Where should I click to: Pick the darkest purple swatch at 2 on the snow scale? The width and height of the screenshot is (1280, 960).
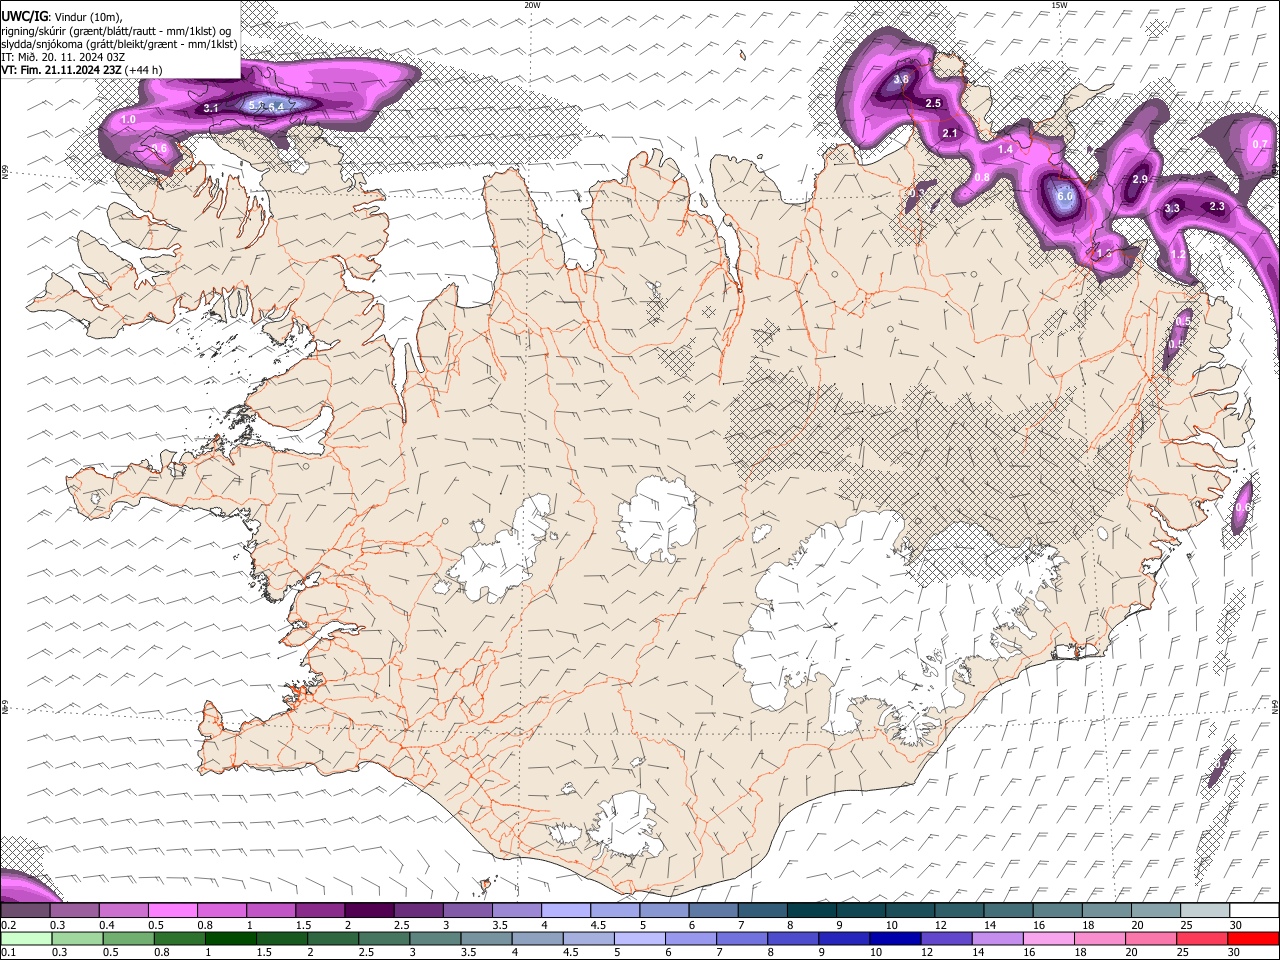click(x=368, y=910)
